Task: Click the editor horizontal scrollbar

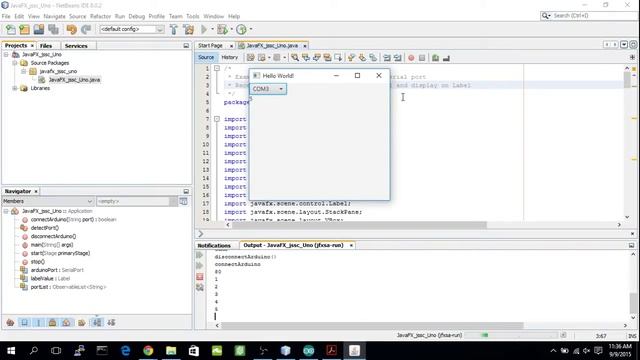Action: point(359,225)
